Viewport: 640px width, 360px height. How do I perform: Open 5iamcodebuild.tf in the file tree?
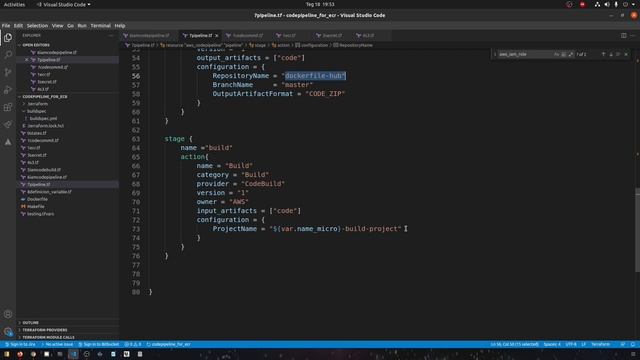(44, 170)
